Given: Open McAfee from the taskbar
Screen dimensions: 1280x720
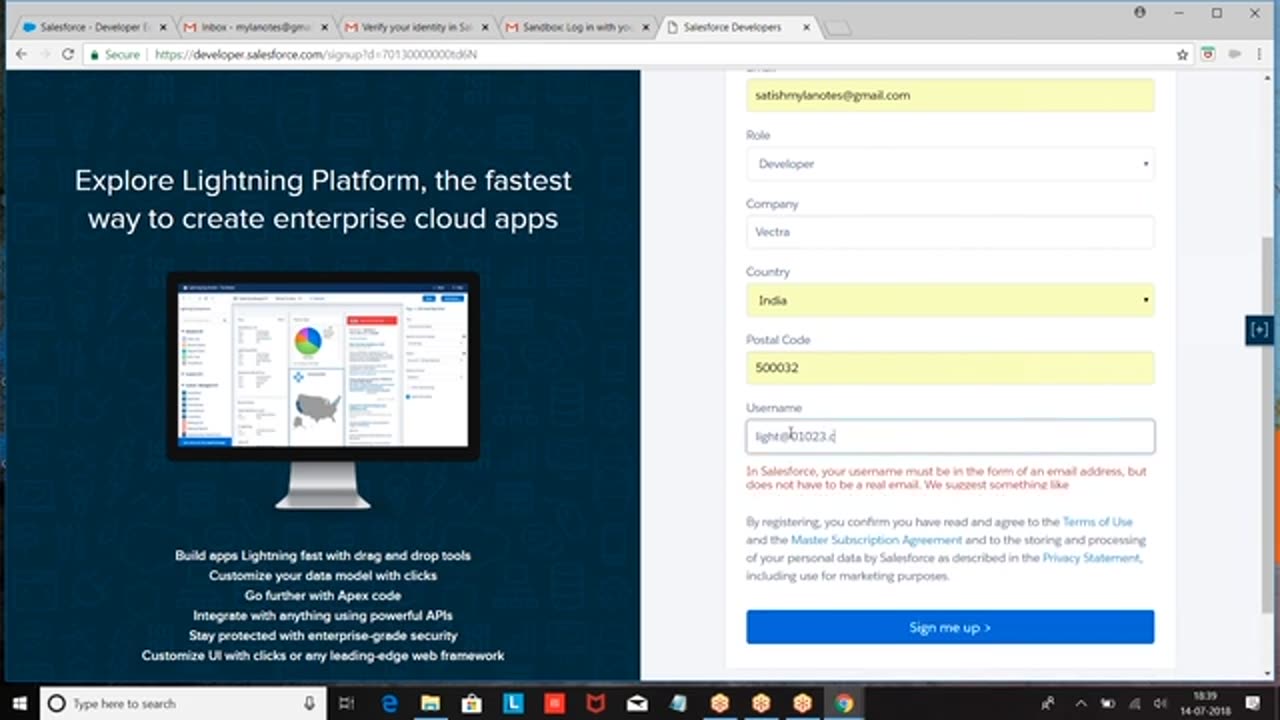Looking at the screenshot, I should click(596, 703).
